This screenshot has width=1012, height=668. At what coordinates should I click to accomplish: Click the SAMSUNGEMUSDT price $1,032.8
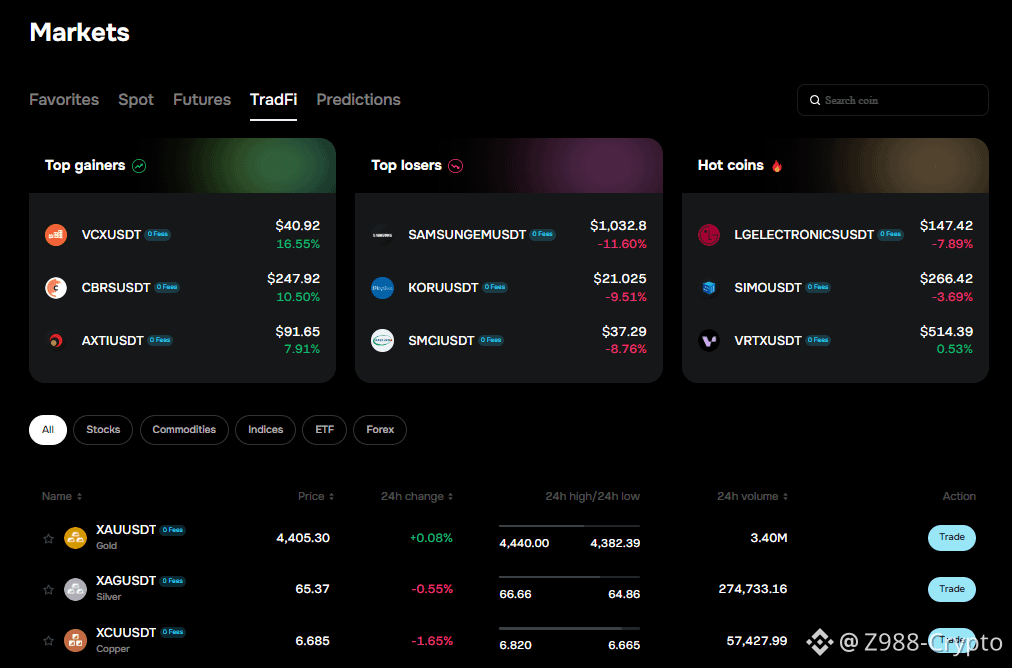618,226
